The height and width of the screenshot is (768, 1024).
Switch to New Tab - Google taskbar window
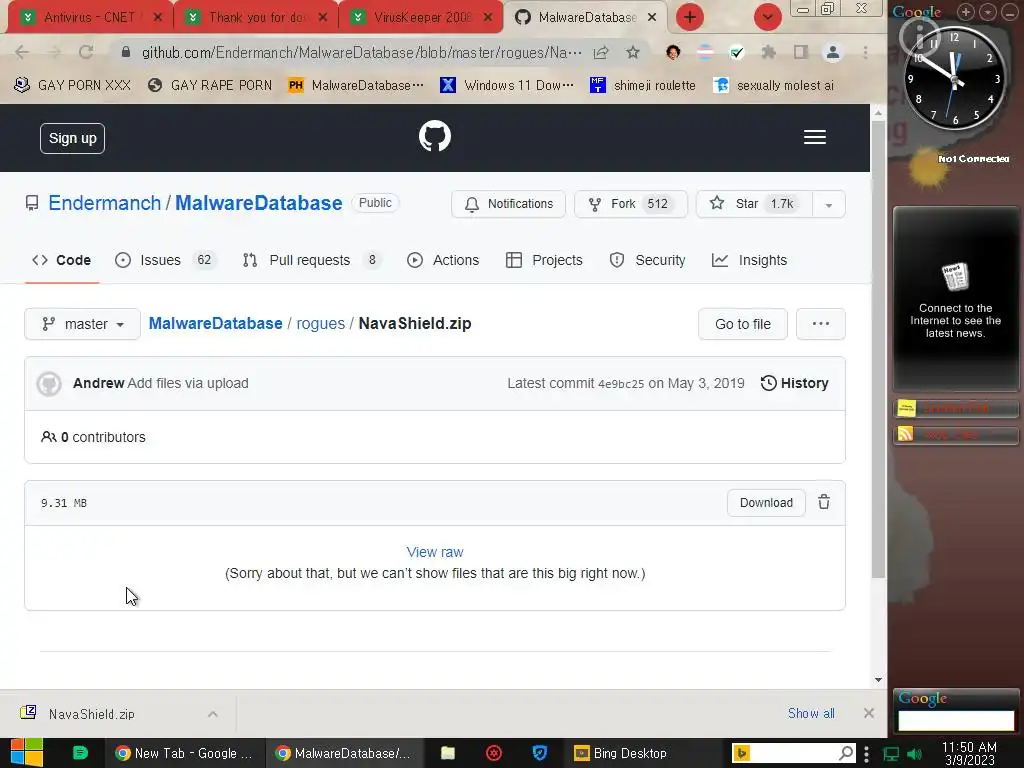pos(184,753)
